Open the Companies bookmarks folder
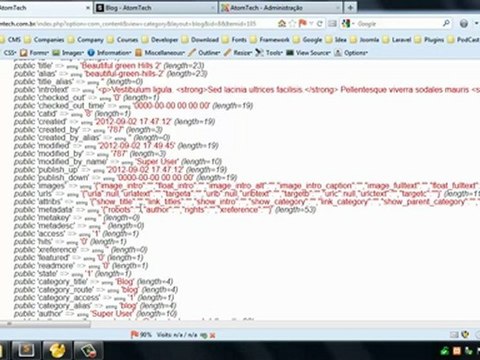Screen dimensions: 480x360 [x=44, y=40]
